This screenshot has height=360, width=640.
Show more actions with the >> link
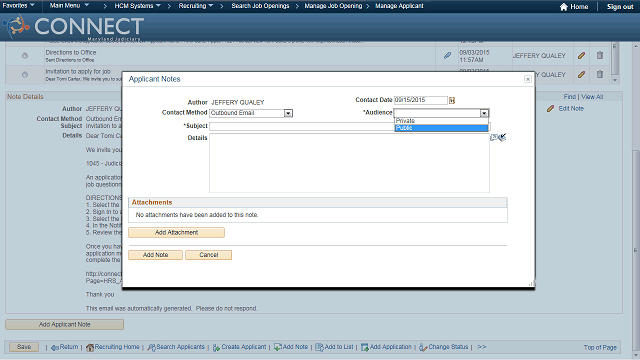click(x=482, y=347)
